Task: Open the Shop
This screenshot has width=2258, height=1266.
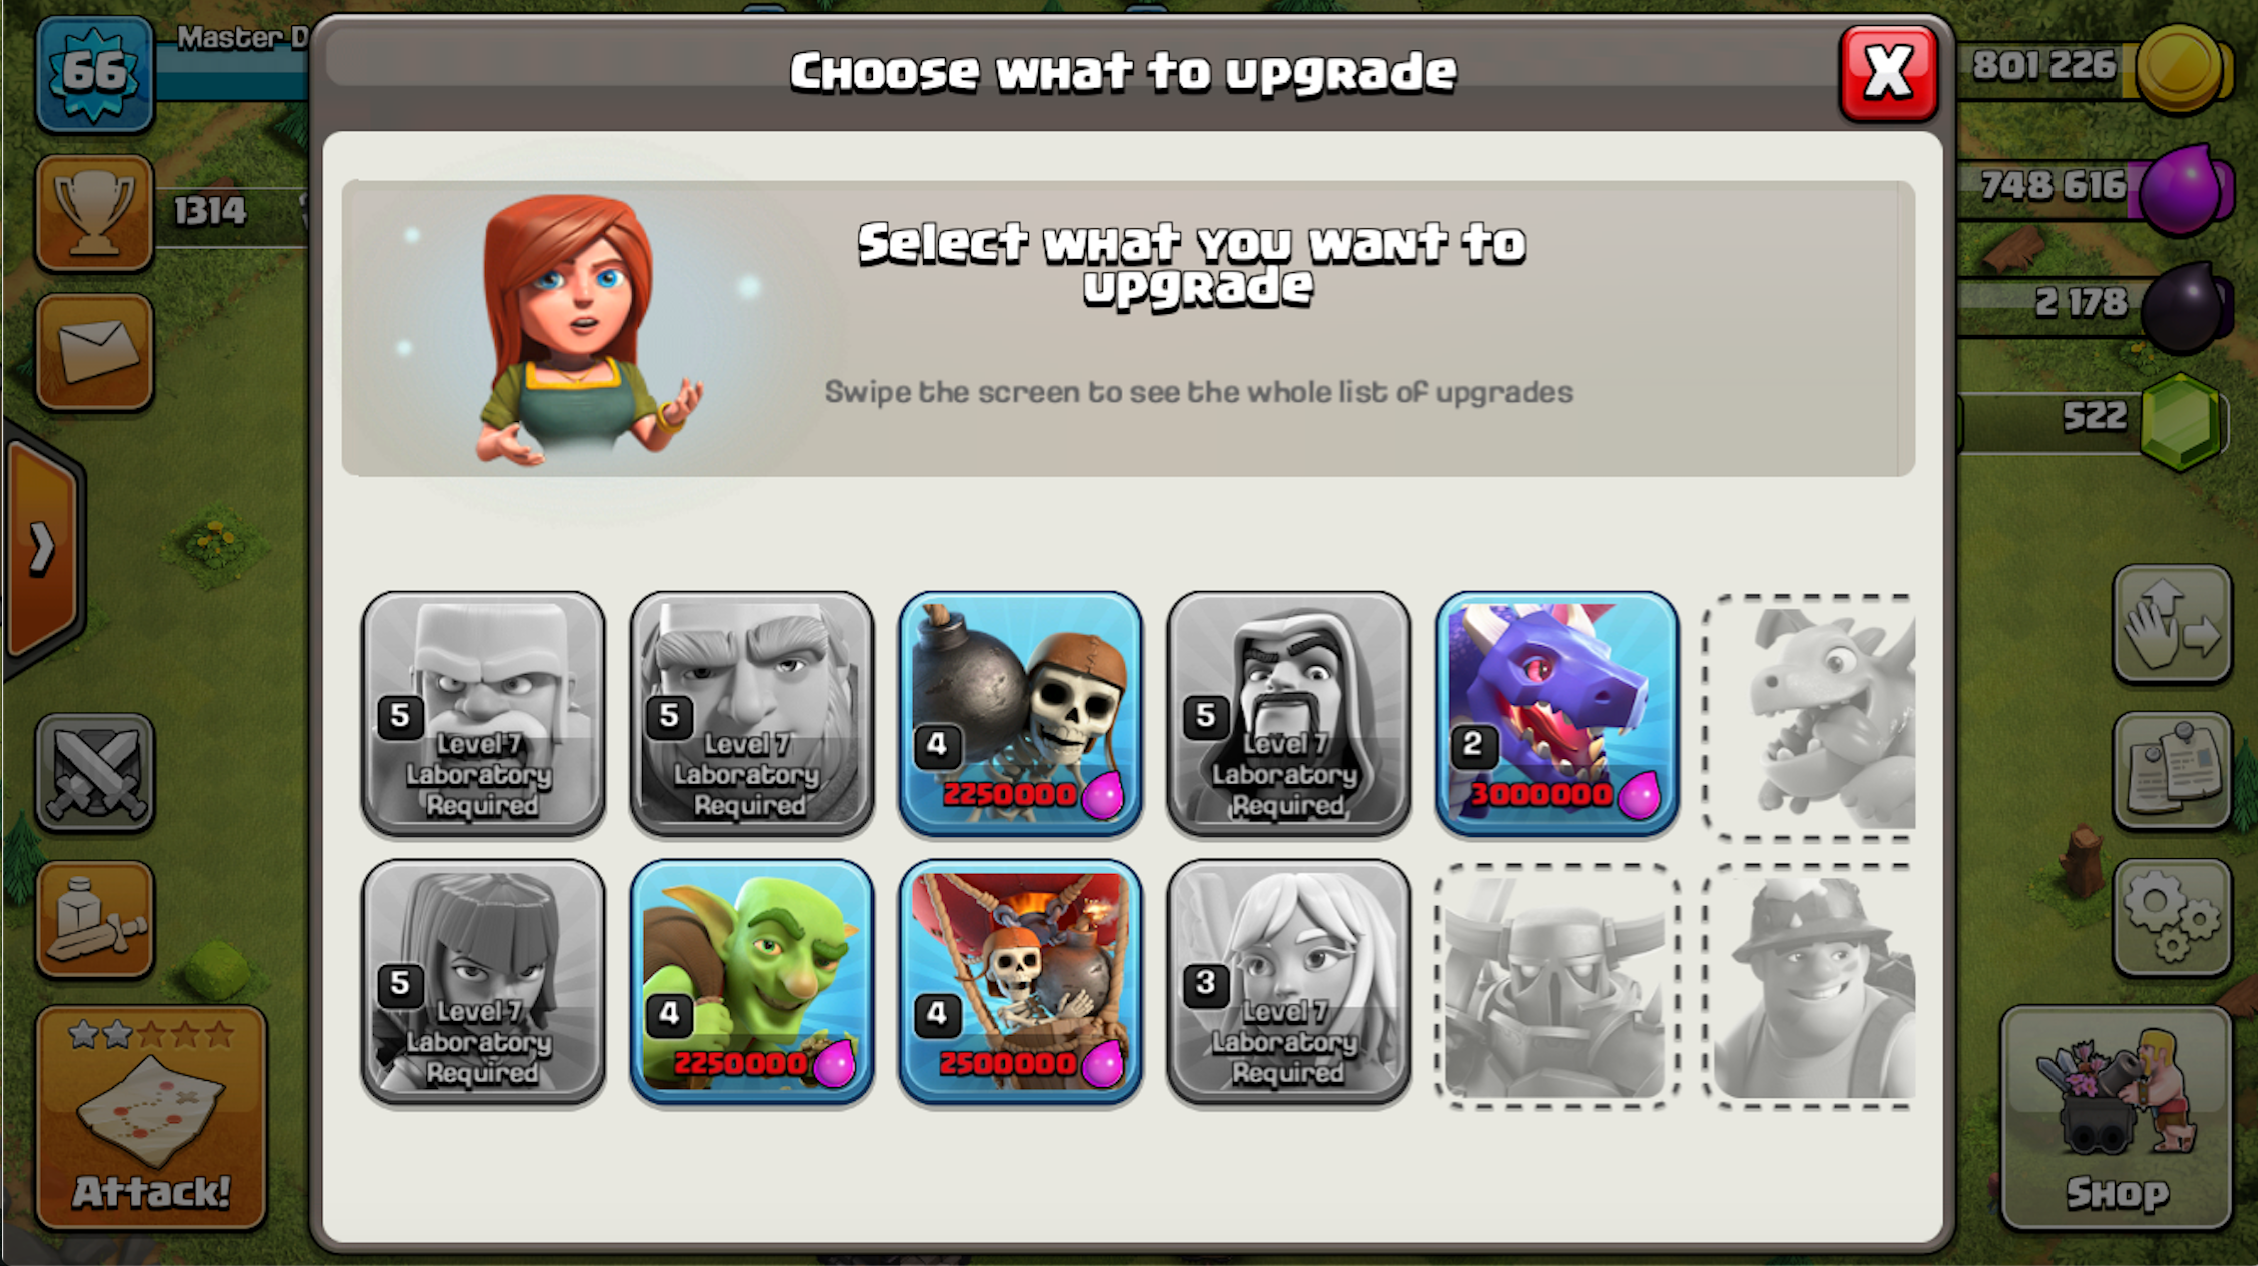Action: (2116, 1117)
